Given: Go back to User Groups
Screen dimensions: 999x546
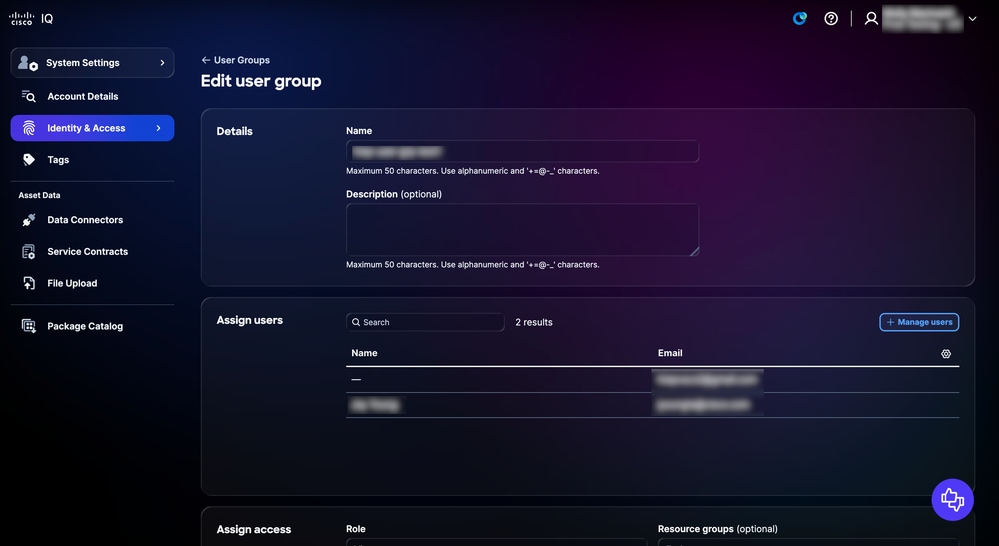Looking at the screenshot, I should click(x=241, y=60).
